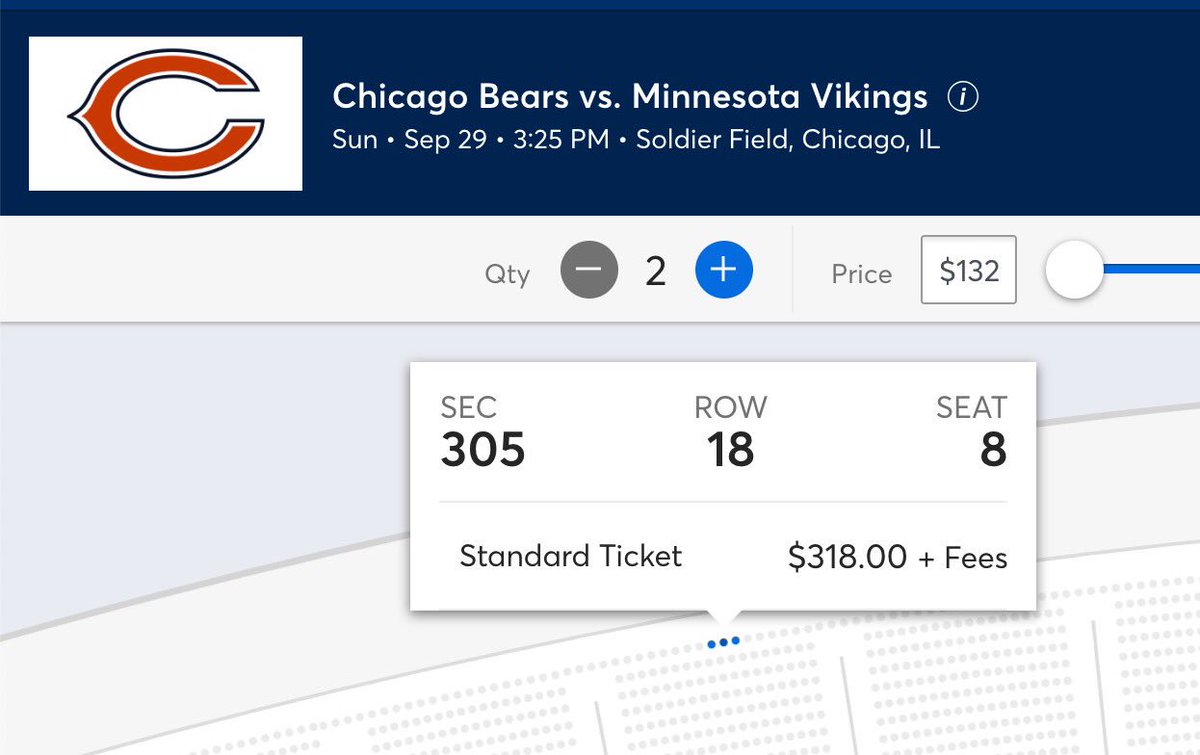Increase ticket quantity with the plus button
Image resolution: width=1200 pixels, height=755 pixels.
pyautogui.click(x=724, y=270)
